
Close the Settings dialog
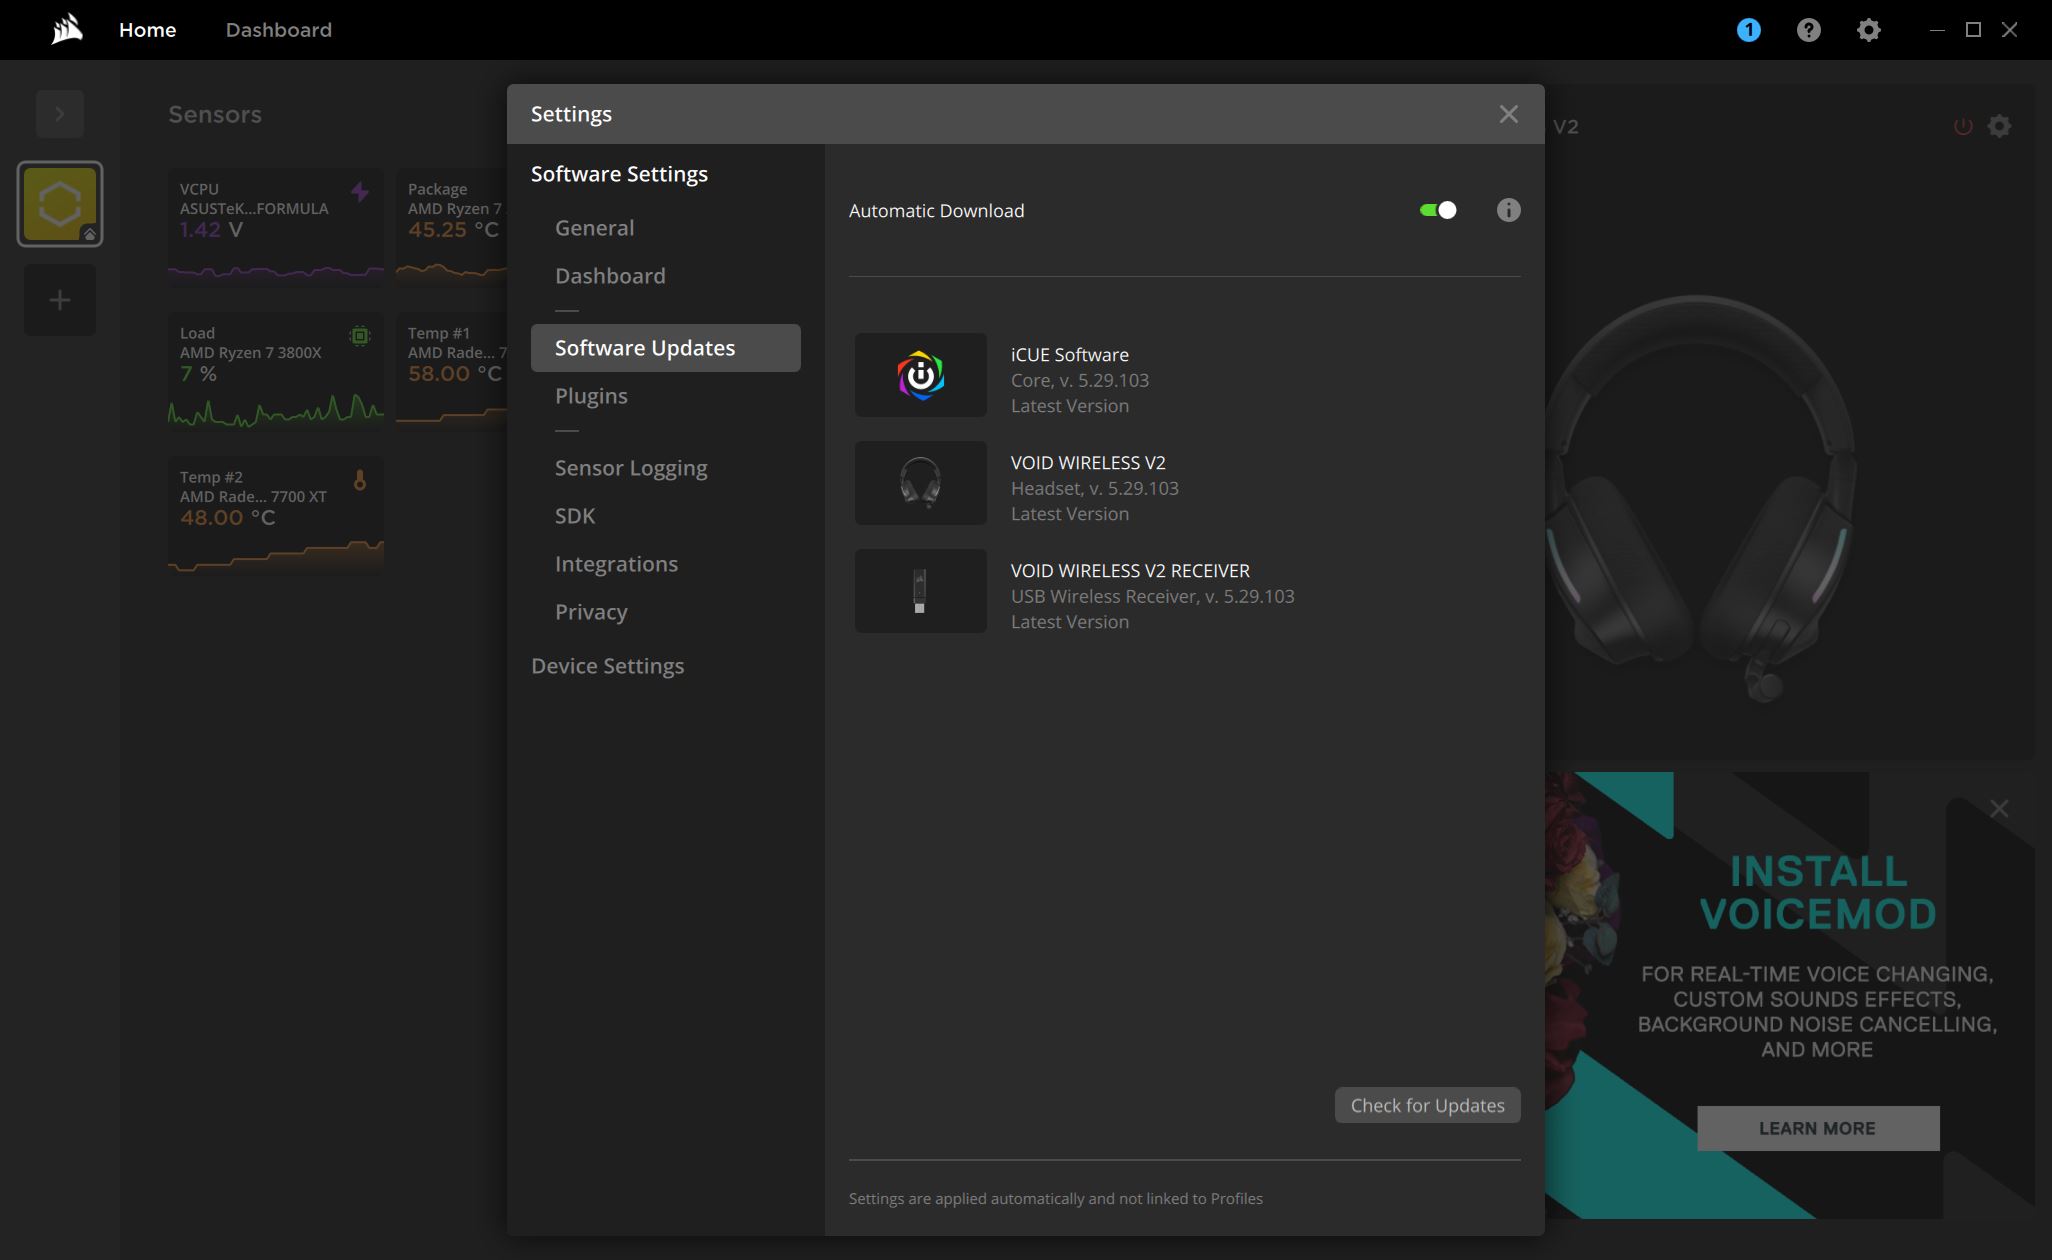pos(1508,114)
